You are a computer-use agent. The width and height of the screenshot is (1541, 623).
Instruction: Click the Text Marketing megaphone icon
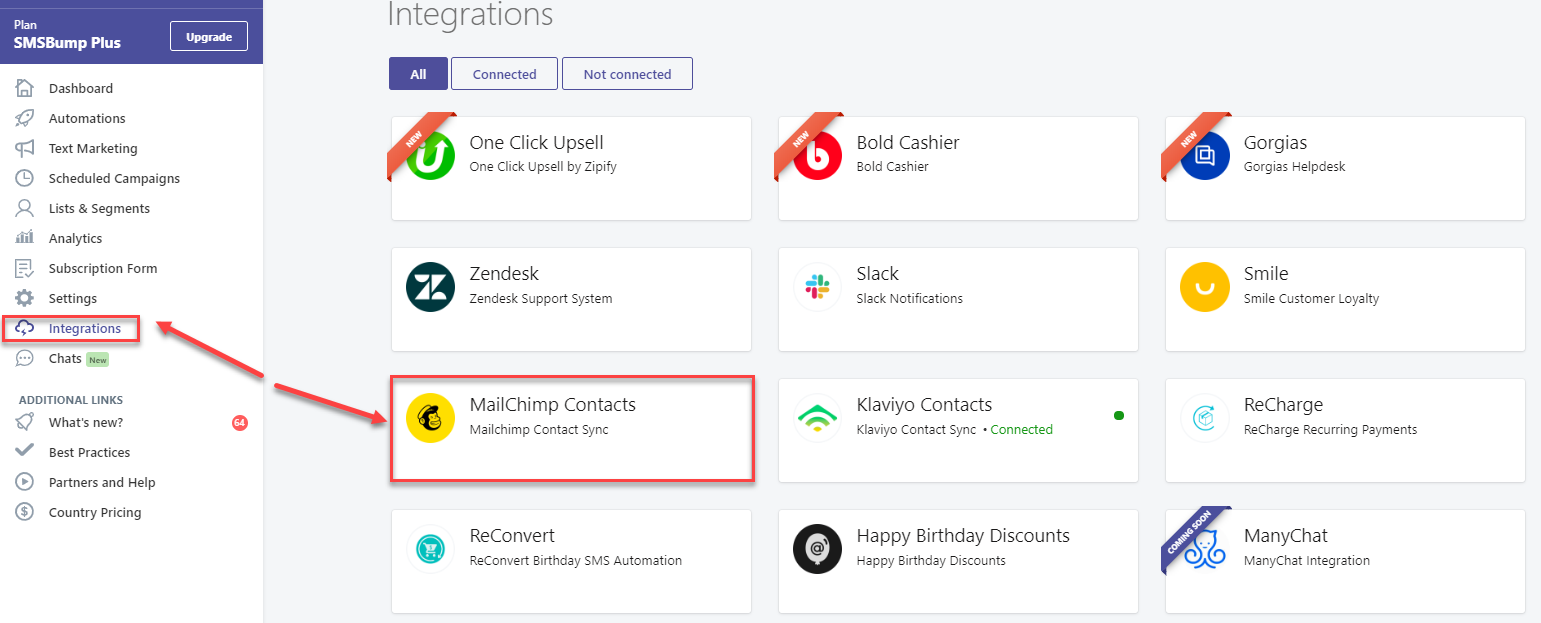[25, 148]
